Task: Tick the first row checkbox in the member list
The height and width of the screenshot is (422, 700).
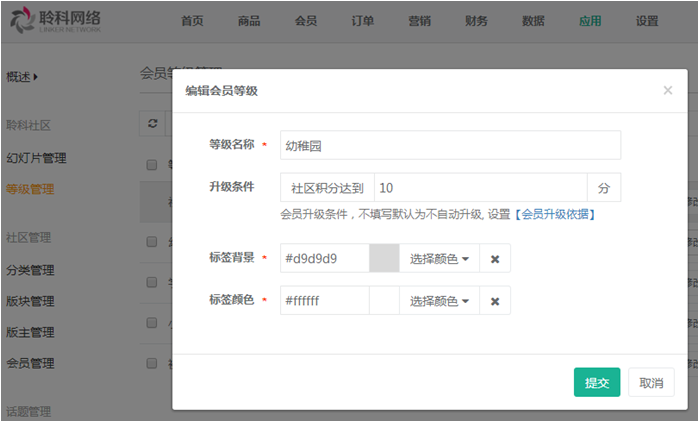Action: pos(152,241)
